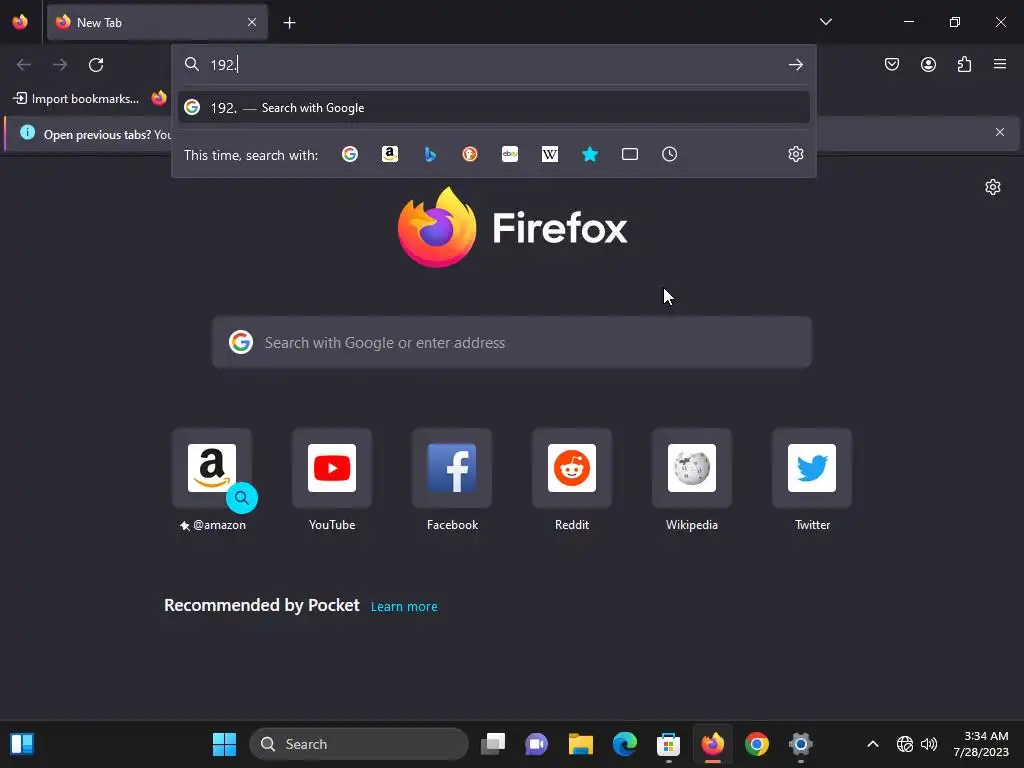The height and width of the screenshot is (768, 1024).
Task: Personalize new tab gear icon
Action: click(993, 187)
